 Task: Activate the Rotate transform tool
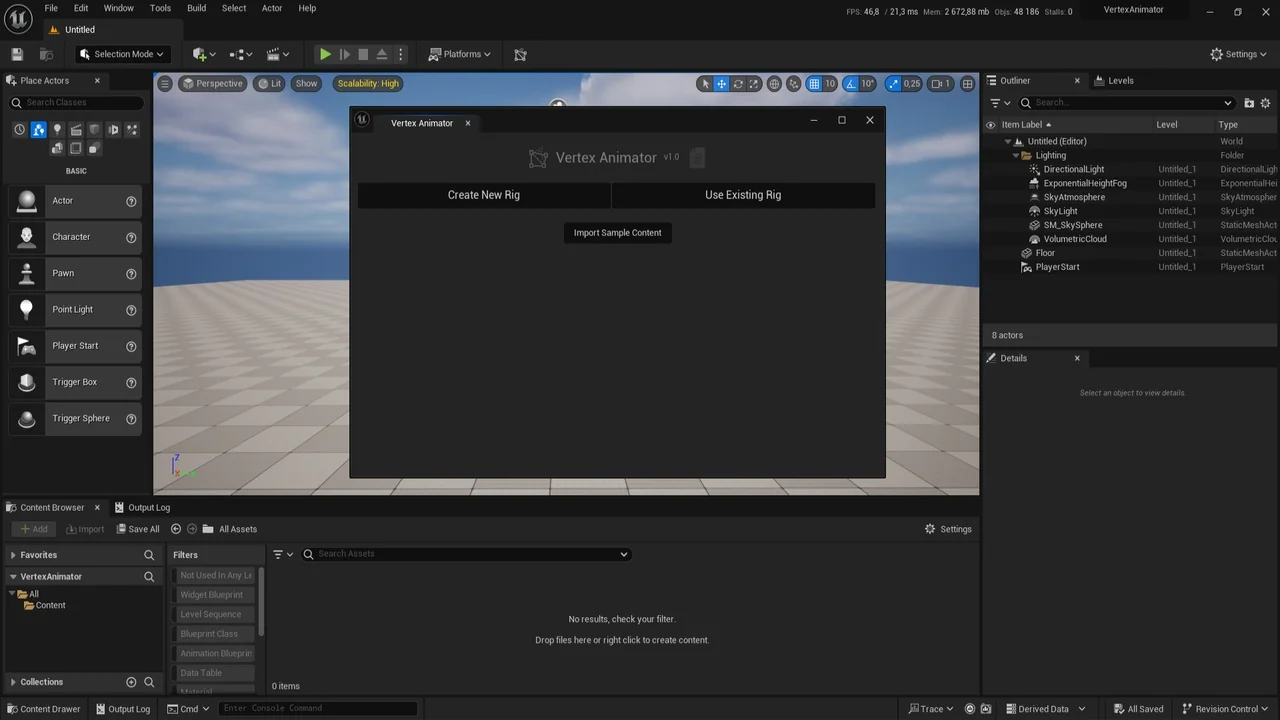click(x=738, y=83)
